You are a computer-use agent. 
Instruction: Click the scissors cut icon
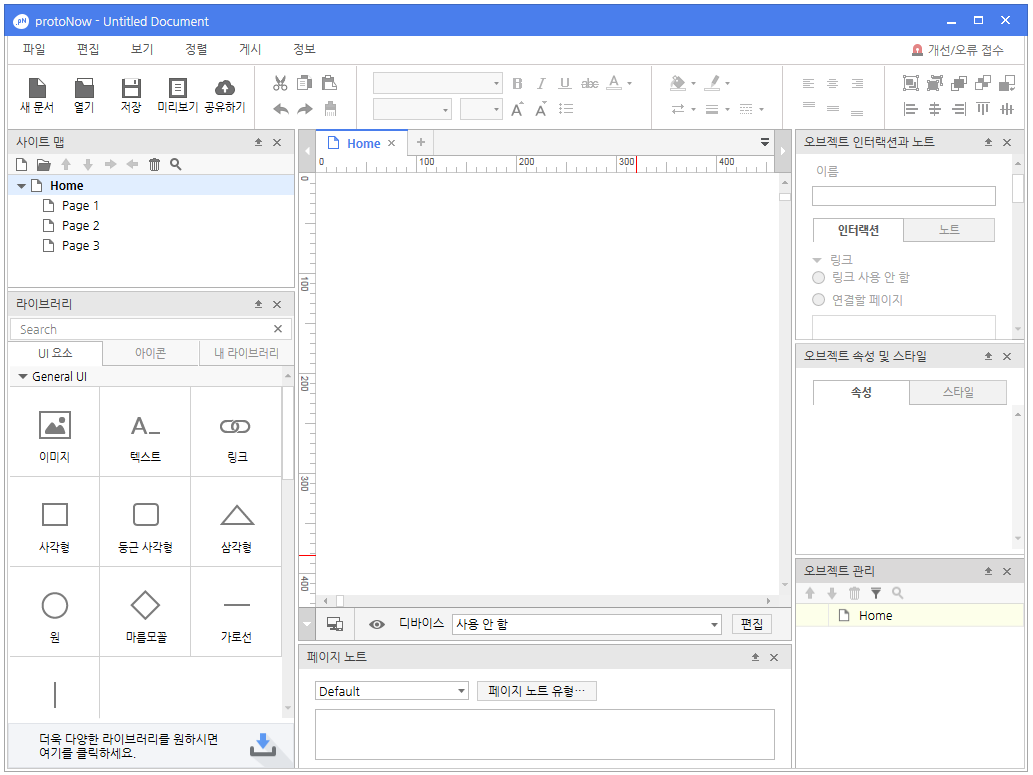coord(280,83)
